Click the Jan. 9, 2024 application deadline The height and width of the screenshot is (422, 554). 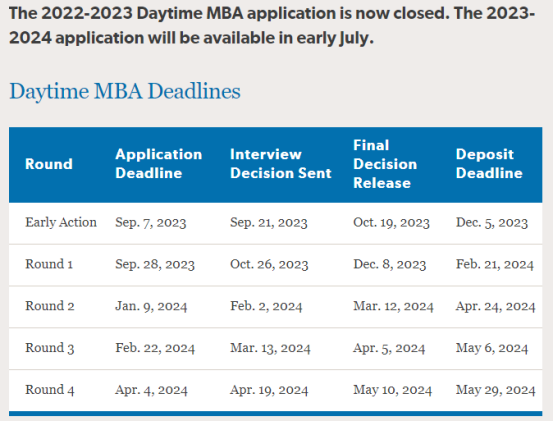click(x=151, y=306)
